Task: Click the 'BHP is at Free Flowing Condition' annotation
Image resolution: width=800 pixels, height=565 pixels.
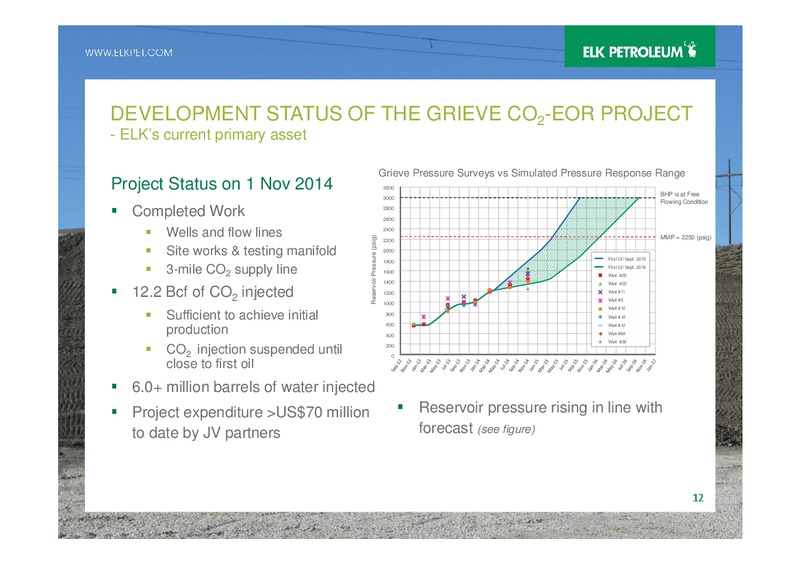Action: pyautogui.click(x=684, y=198)
